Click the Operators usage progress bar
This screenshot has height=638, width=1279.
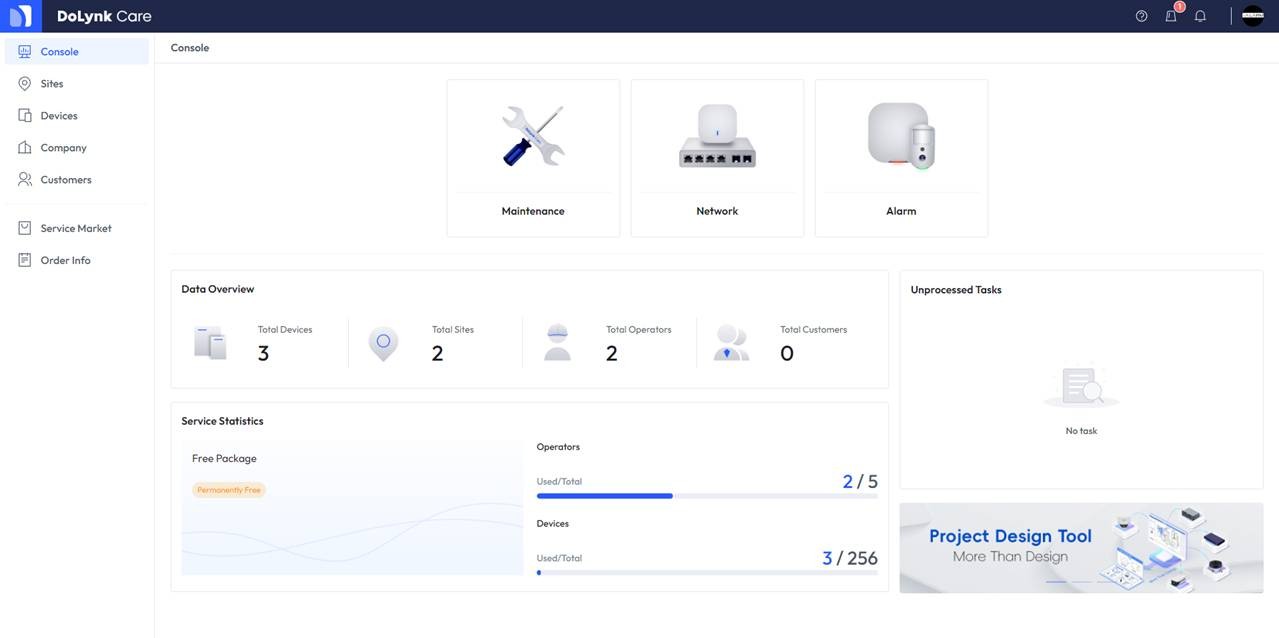706,496
